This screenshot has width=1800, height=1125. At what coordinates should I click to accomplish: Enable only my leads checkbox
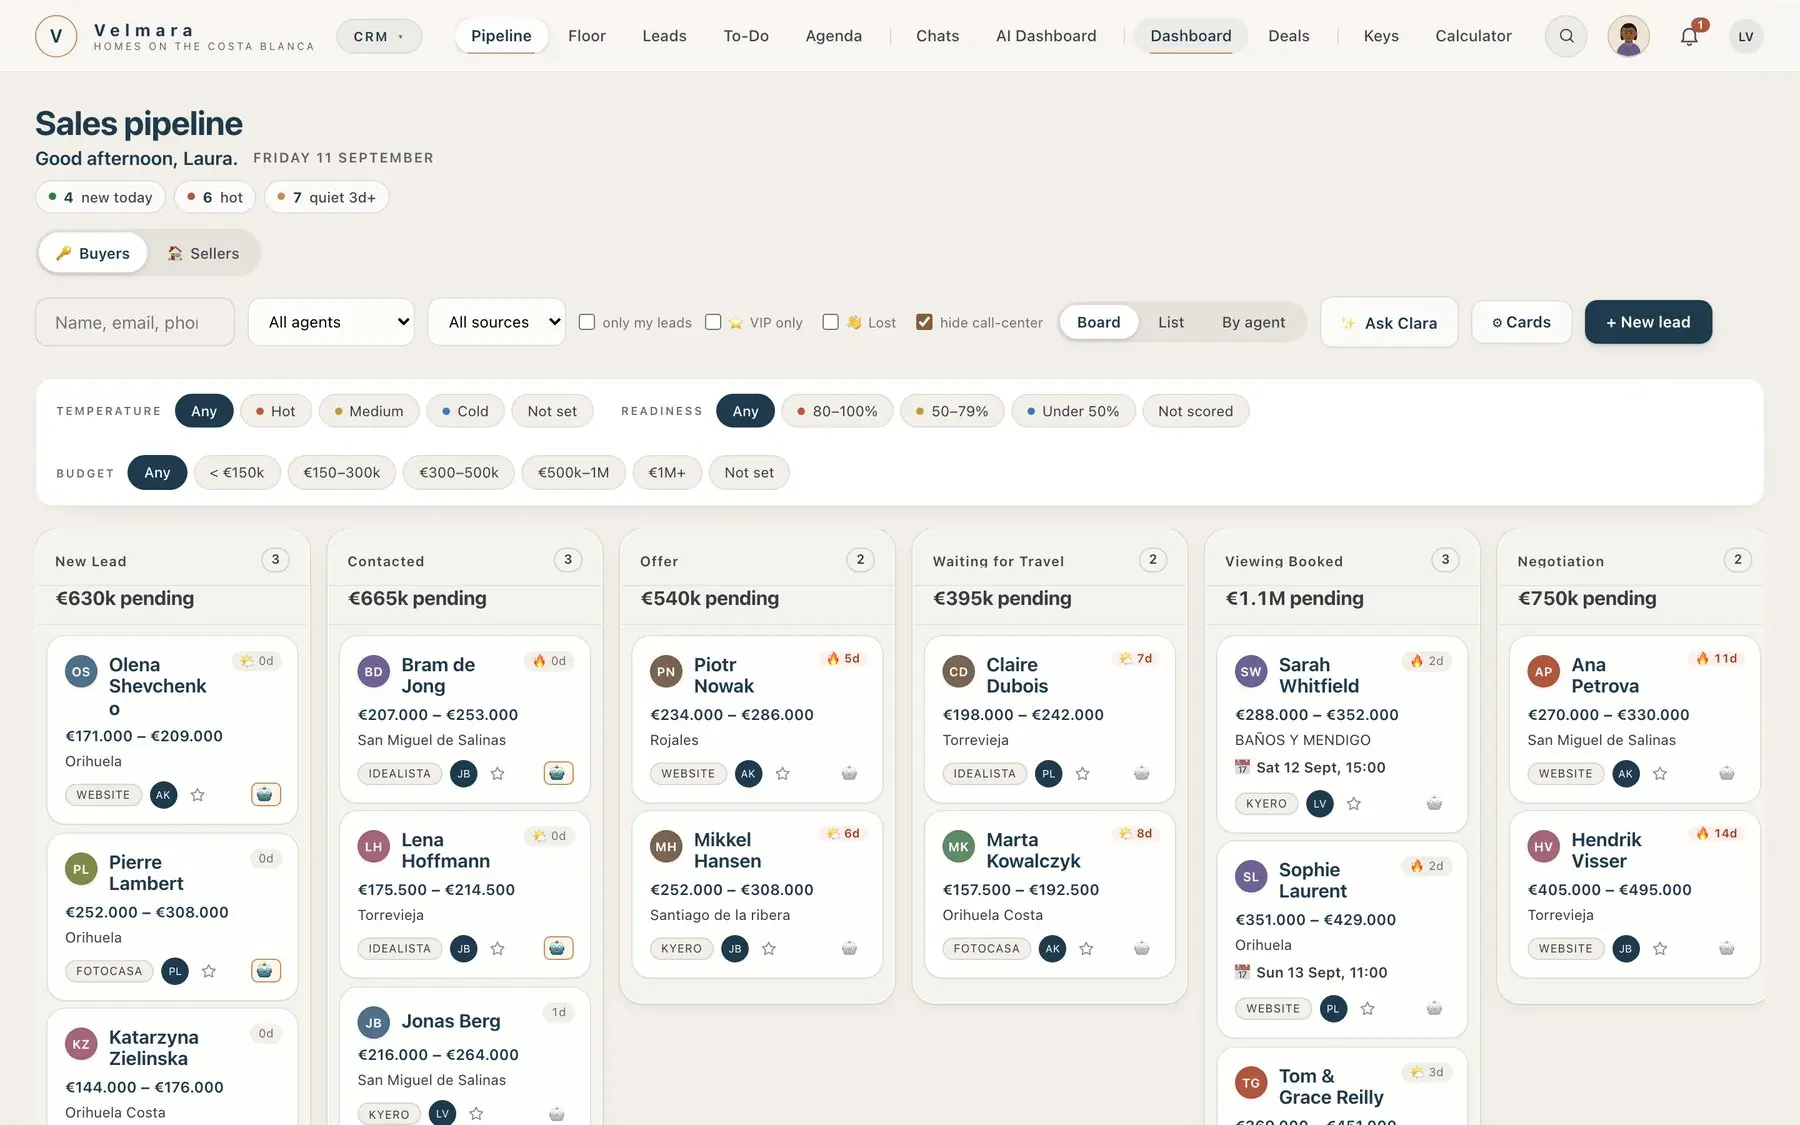click(x=587, y=322)
